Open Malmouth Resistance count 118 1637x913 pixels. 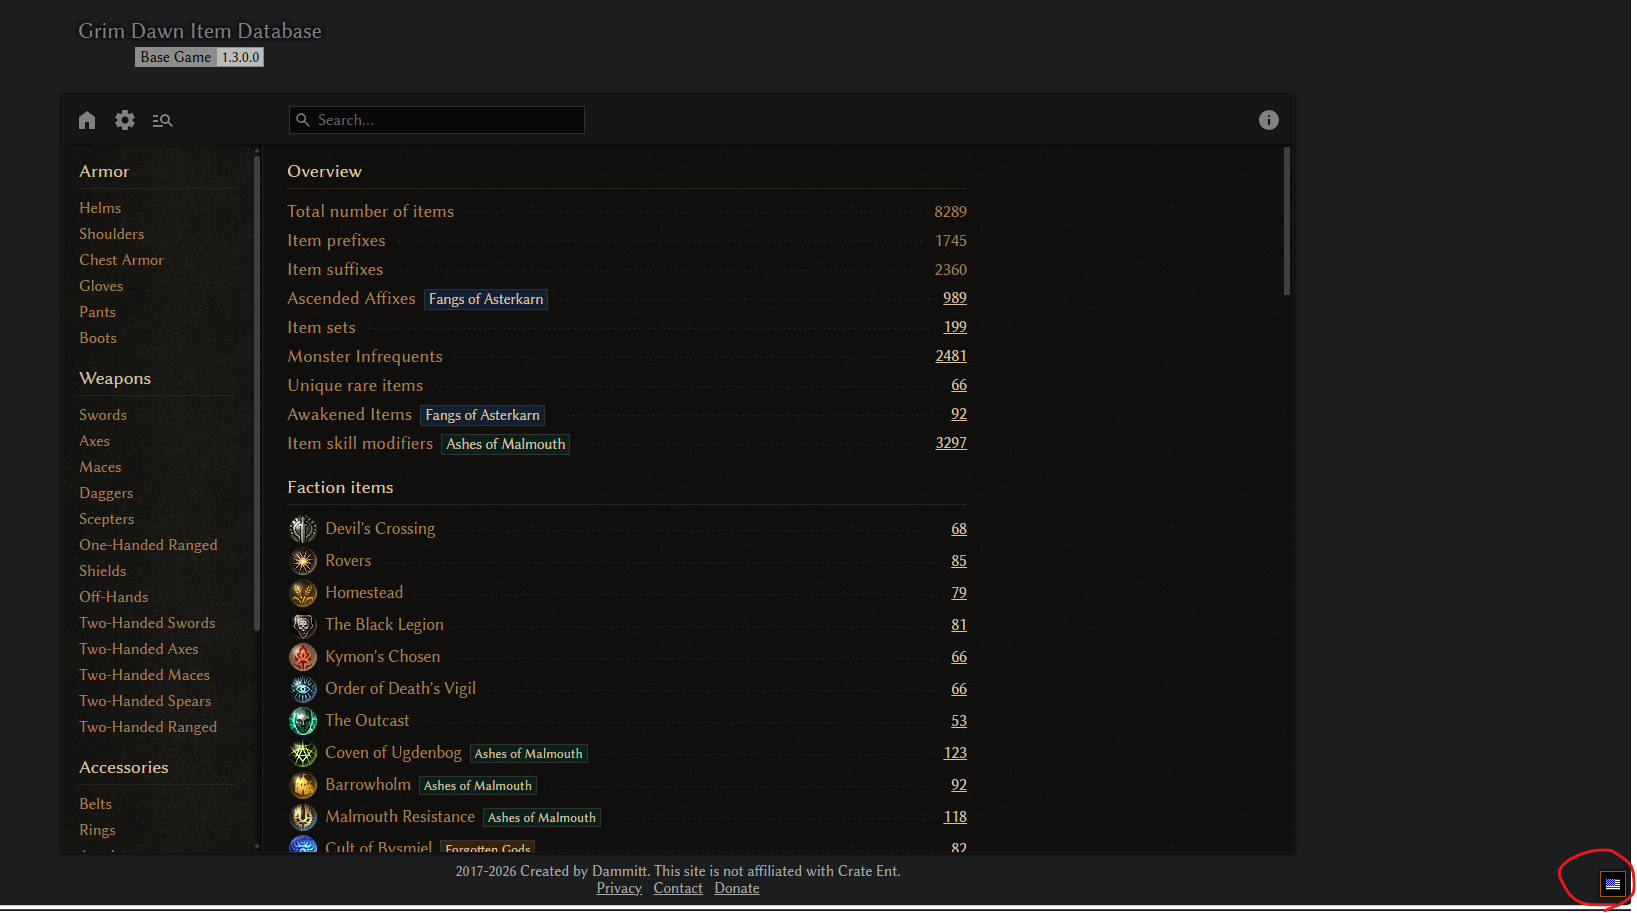click(955, 817)
